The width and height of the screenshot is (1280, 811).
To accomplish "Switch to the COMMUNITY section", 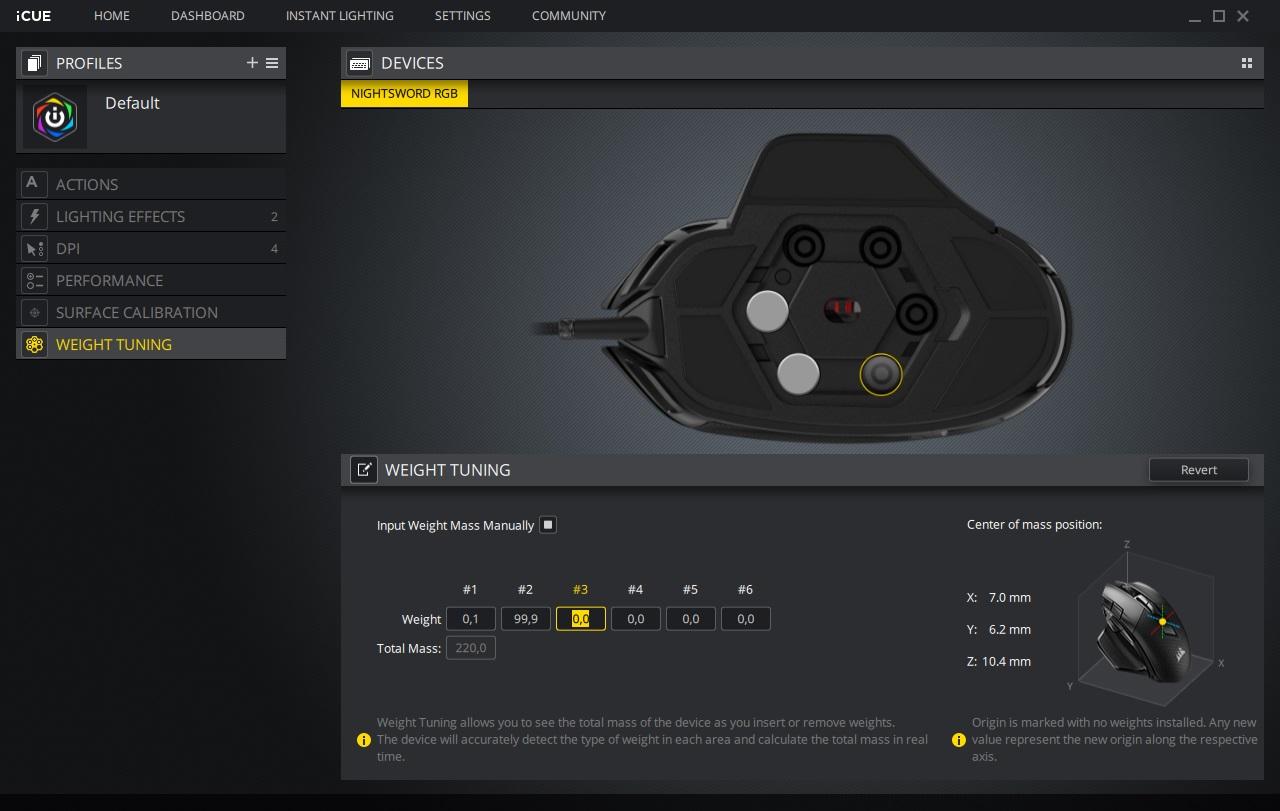I will 569,16.
